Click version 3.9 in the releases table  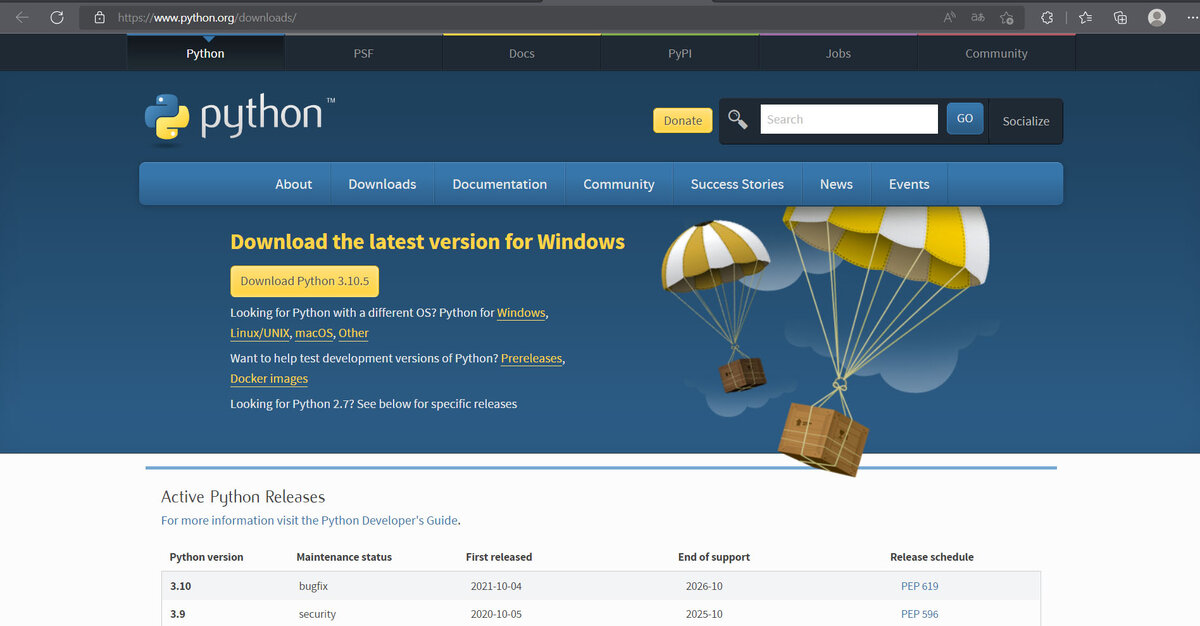coord(177,614)
